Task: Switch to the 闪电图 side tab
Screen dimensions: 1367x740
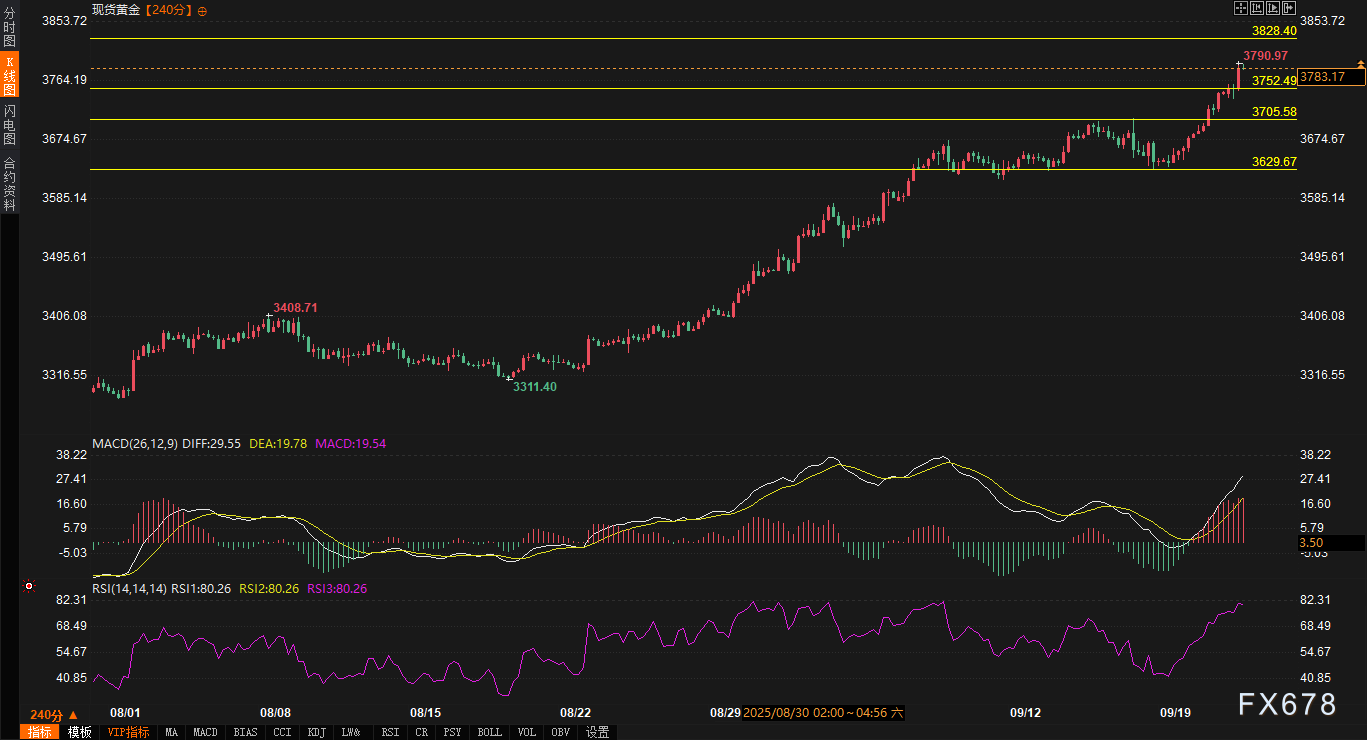Action: click(9, 125)
